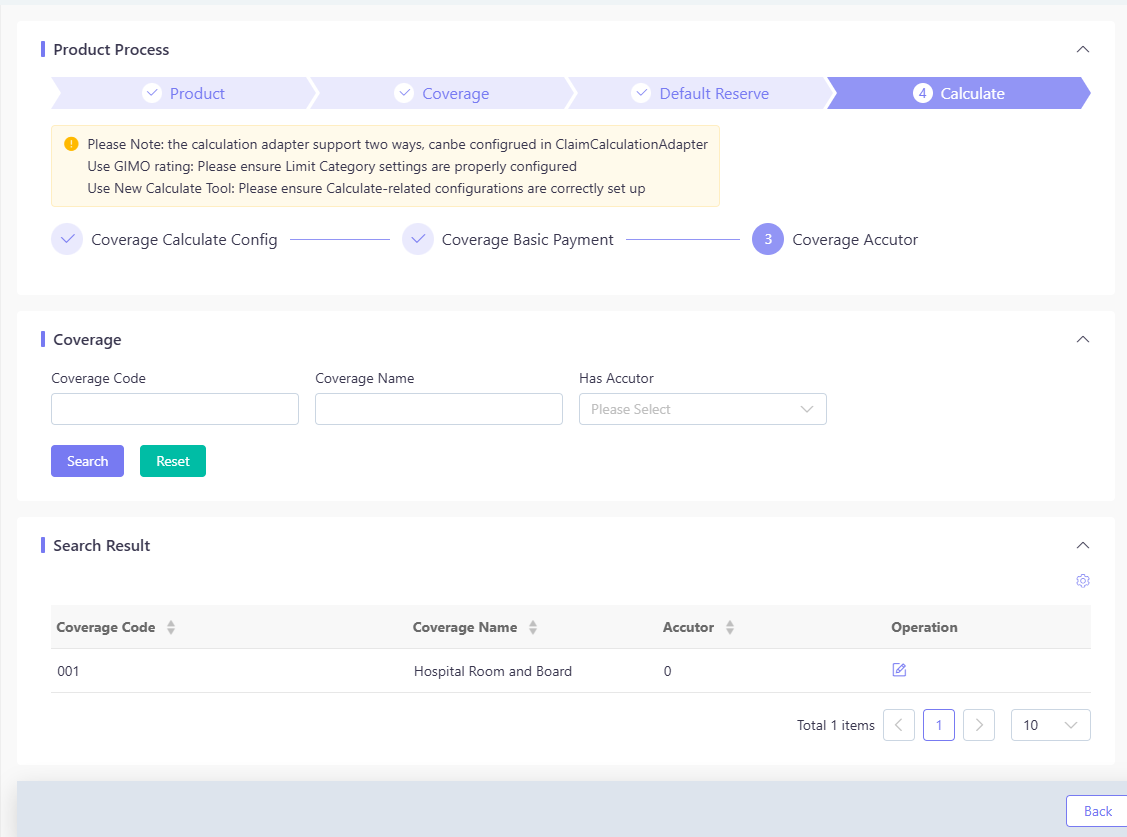The height and width of the screenshot is (837, 1127).
Task: Collapse the Search Result panel
Action: [x=1082, y=545]
